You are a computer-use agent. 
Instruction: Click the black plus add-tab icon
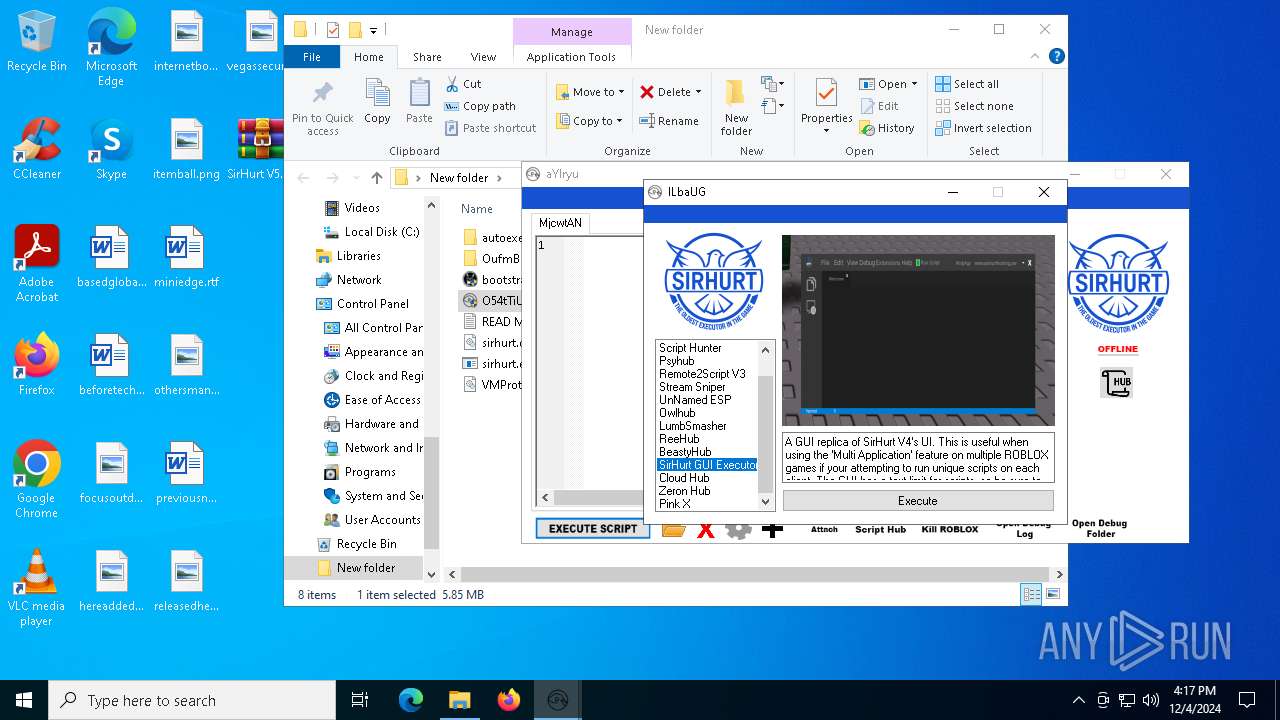point(772,529)
